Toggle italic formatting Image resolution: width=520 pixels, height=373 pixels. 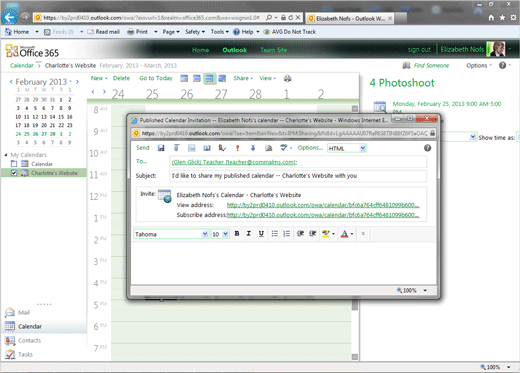click(x=249, y=234)
